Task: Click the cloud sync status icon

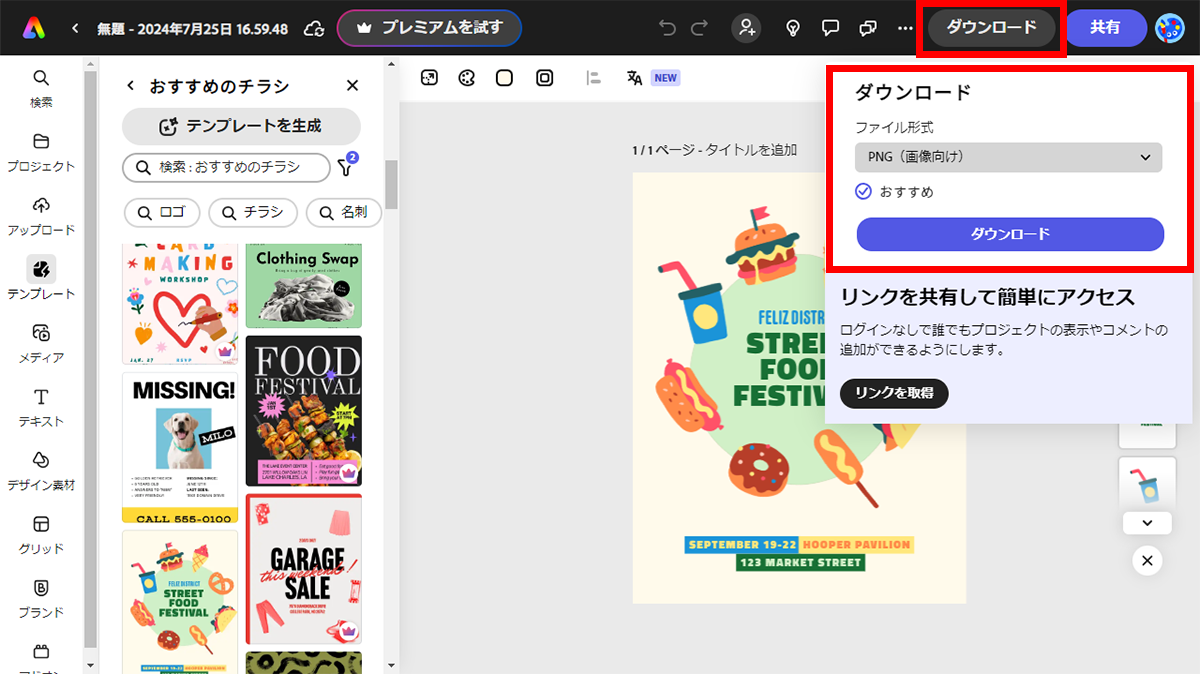Action: point(313,28)
